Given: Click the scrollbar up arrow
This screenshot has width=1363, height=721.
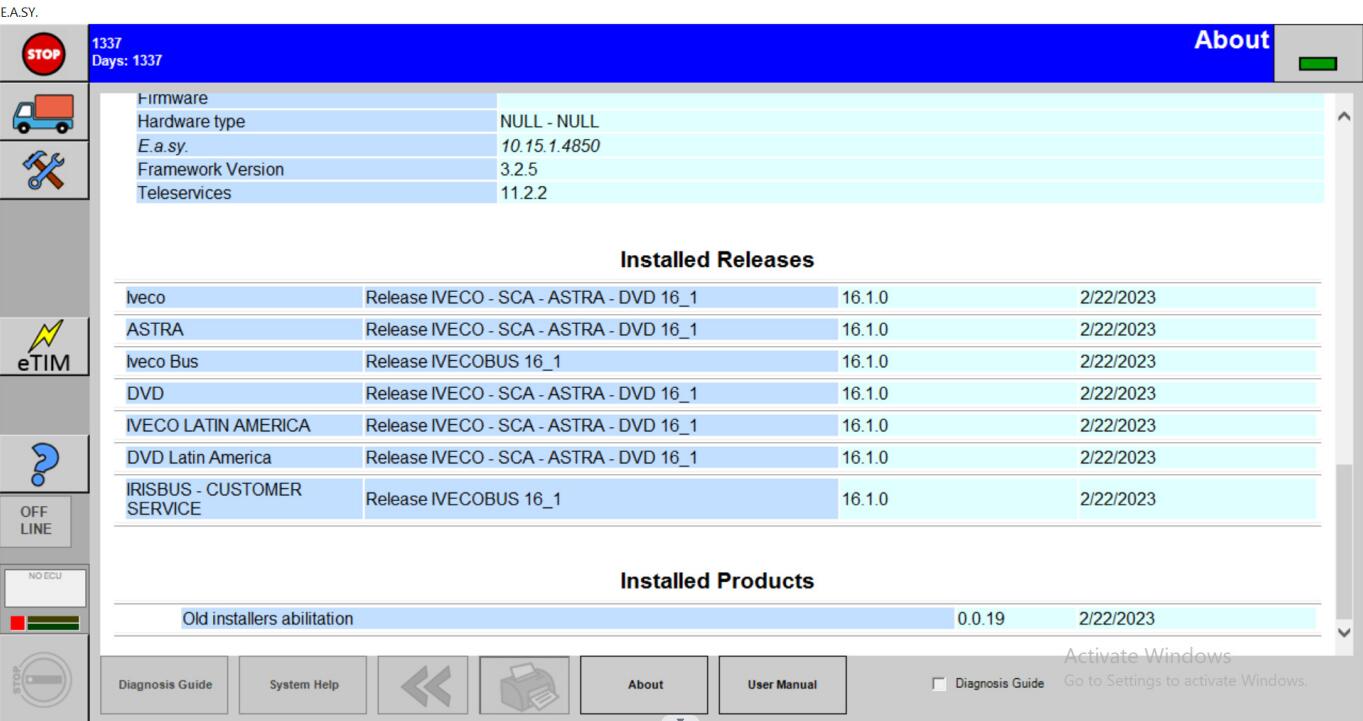Looking at the screenshot, I should [x=1346, y=118].
